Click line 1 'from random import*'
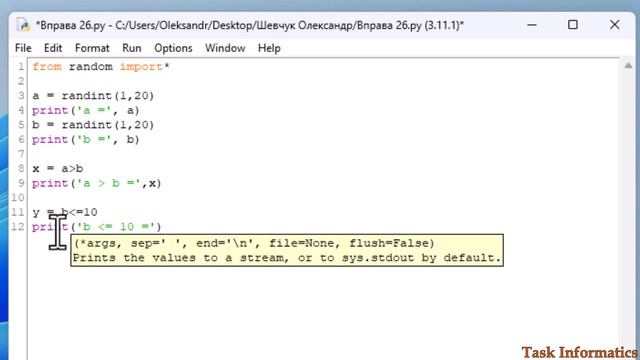Image resolution: width=640 pixels, height=360 pixels. pos(101,67)
